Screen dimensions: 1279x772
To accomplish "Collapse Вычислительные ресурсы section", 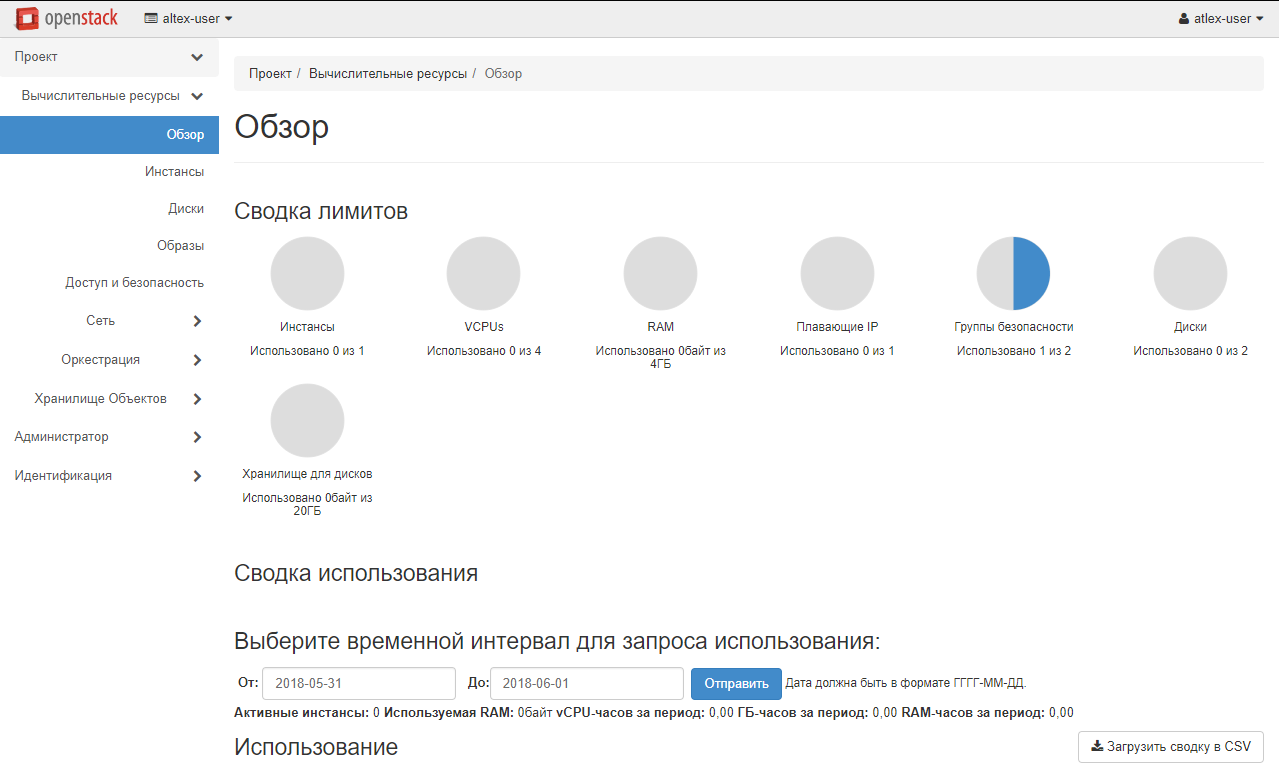I will [197, 96].
